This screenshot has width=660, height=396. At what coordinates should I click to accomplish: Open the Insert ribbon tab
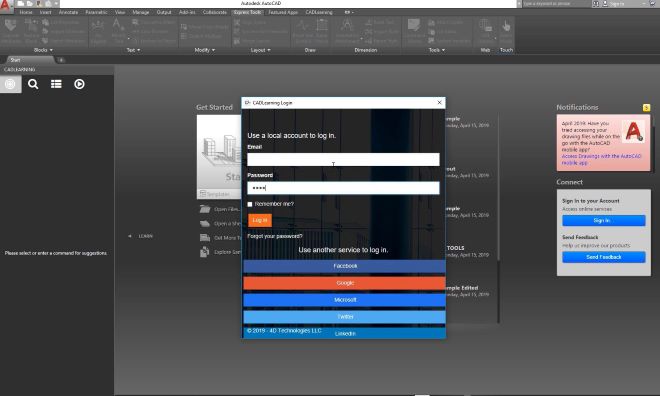click(x=45, y=13)
